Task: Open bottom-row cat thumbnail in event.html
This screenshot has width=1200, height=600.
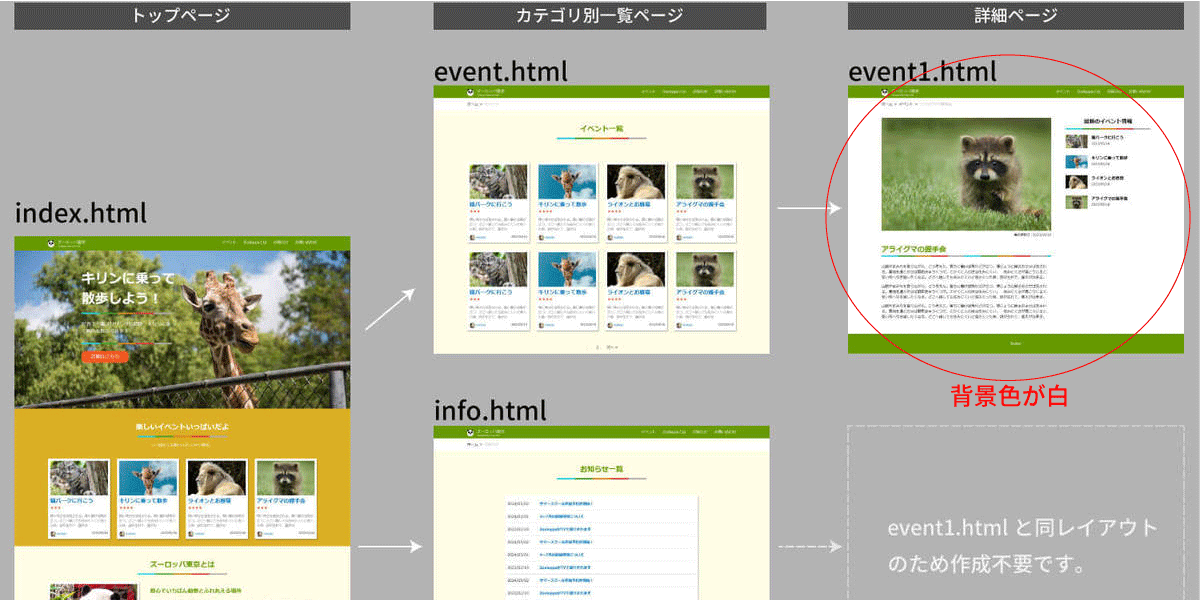Action: (499, 270)
